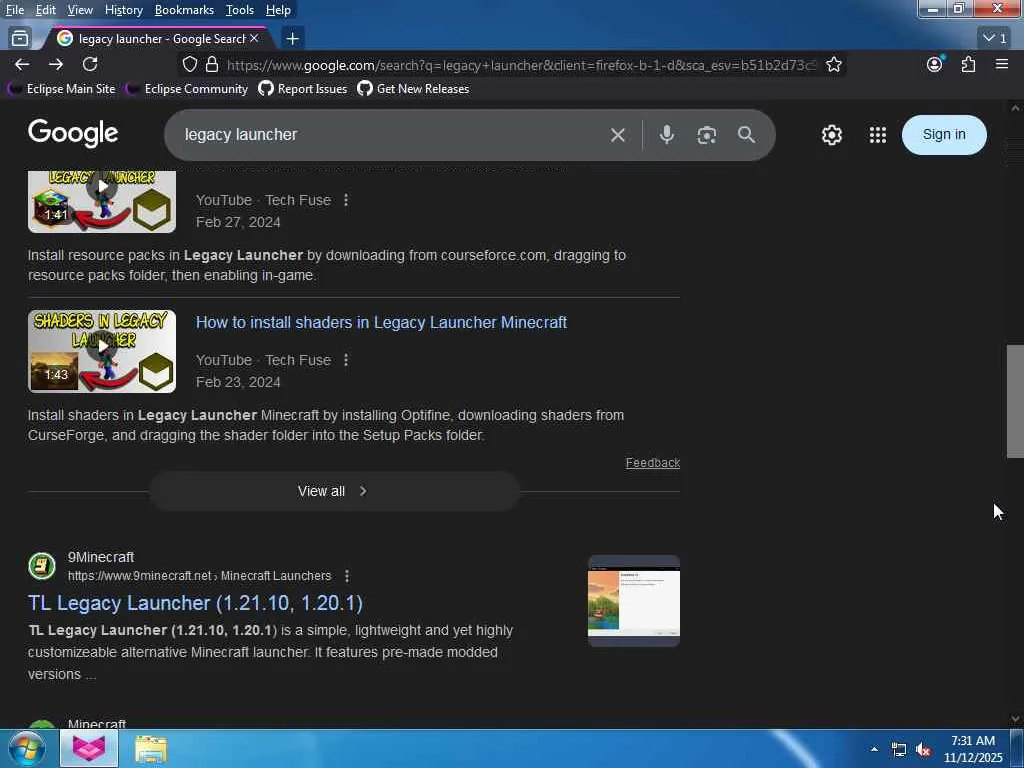
Task: Open a new tab with plus button
Action: 293,39
